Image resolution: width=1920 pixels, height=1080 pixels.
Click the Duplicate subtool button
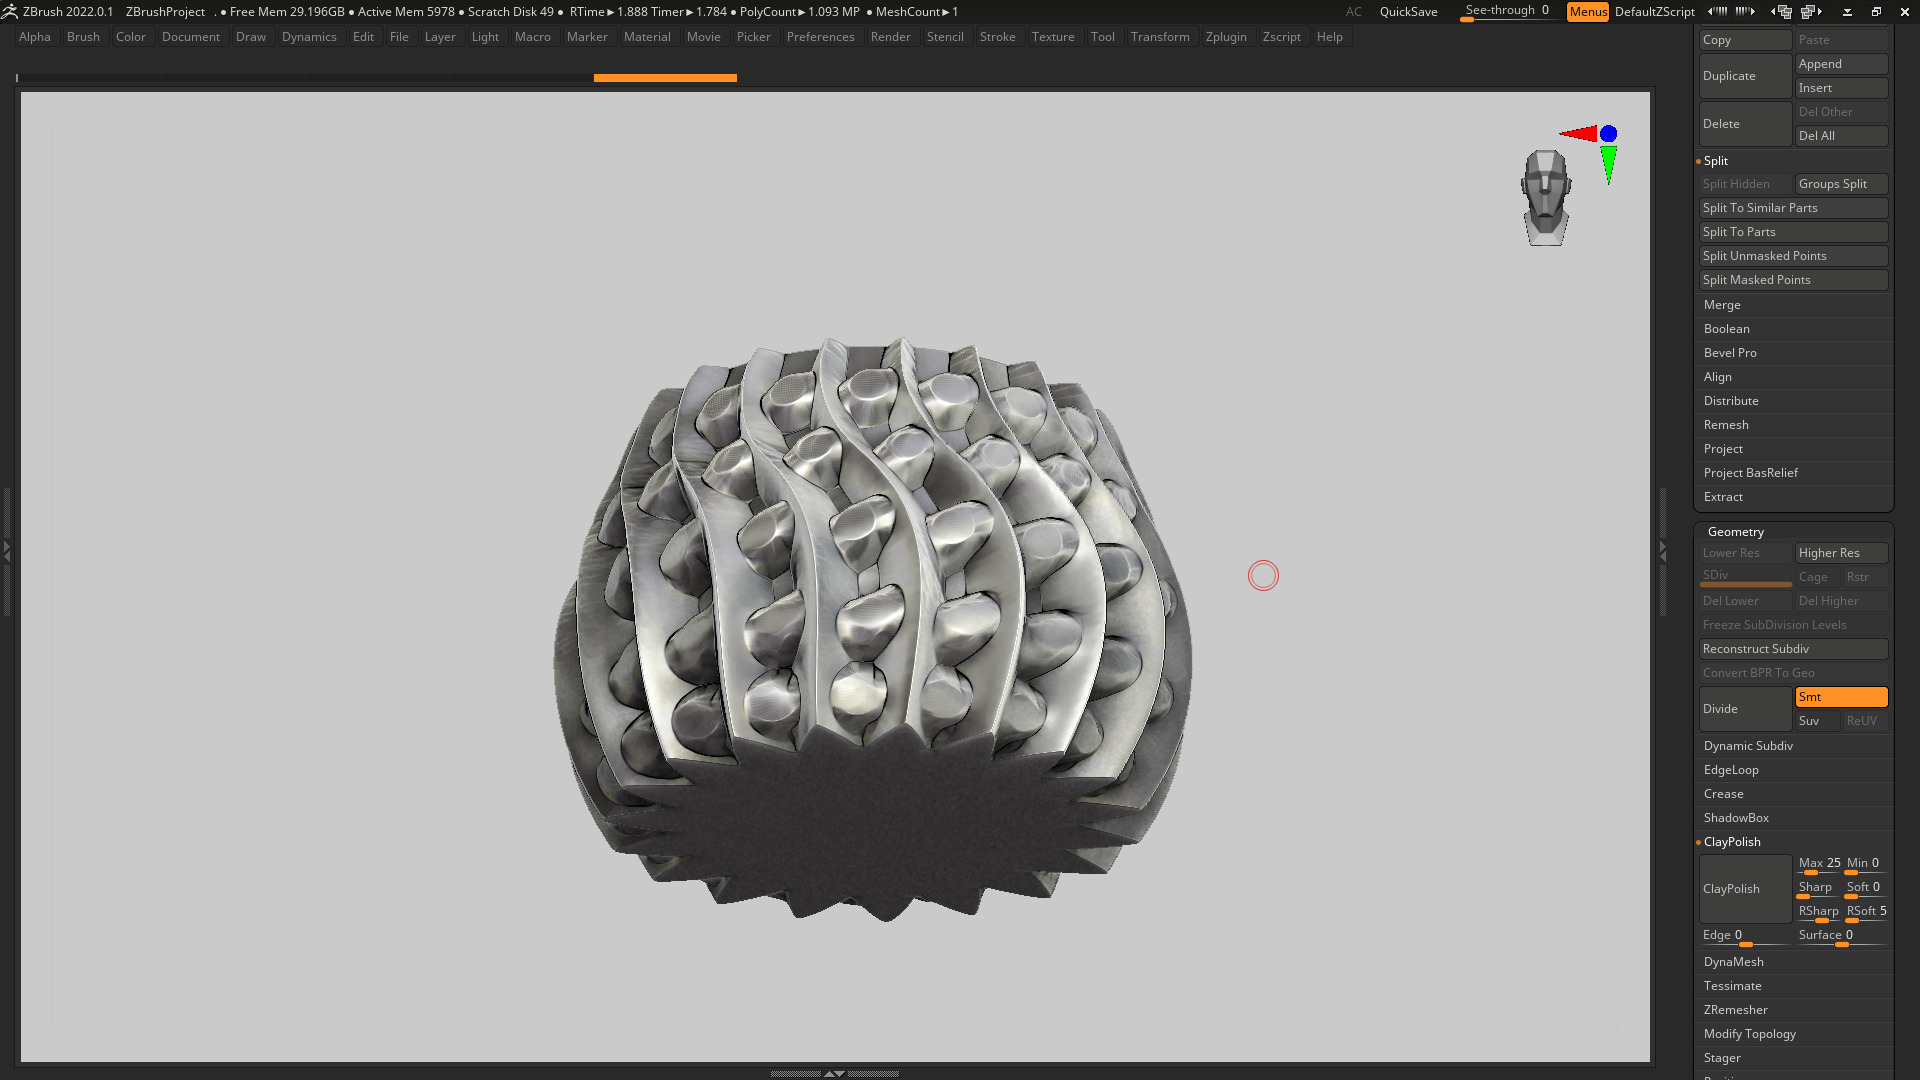[x=1745, y=76]
